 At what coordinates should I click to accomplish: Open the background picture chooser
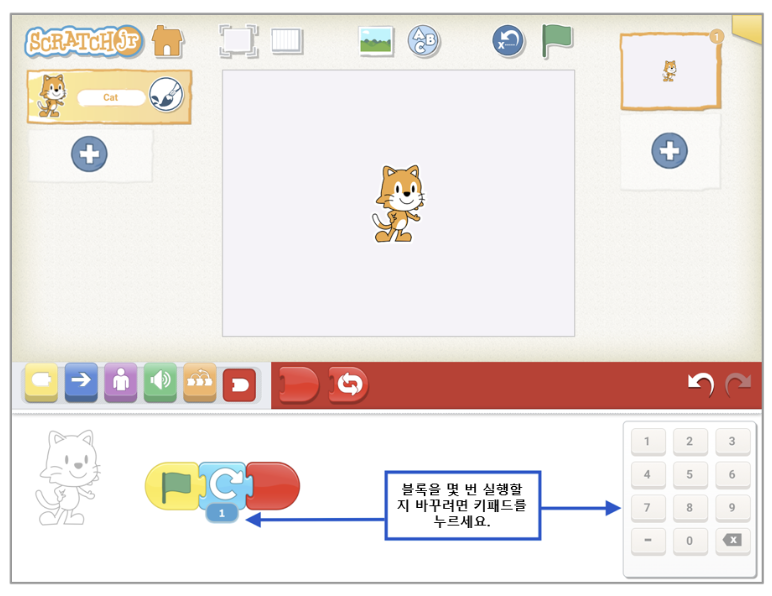pyautogui.click(x=376, y=41)
